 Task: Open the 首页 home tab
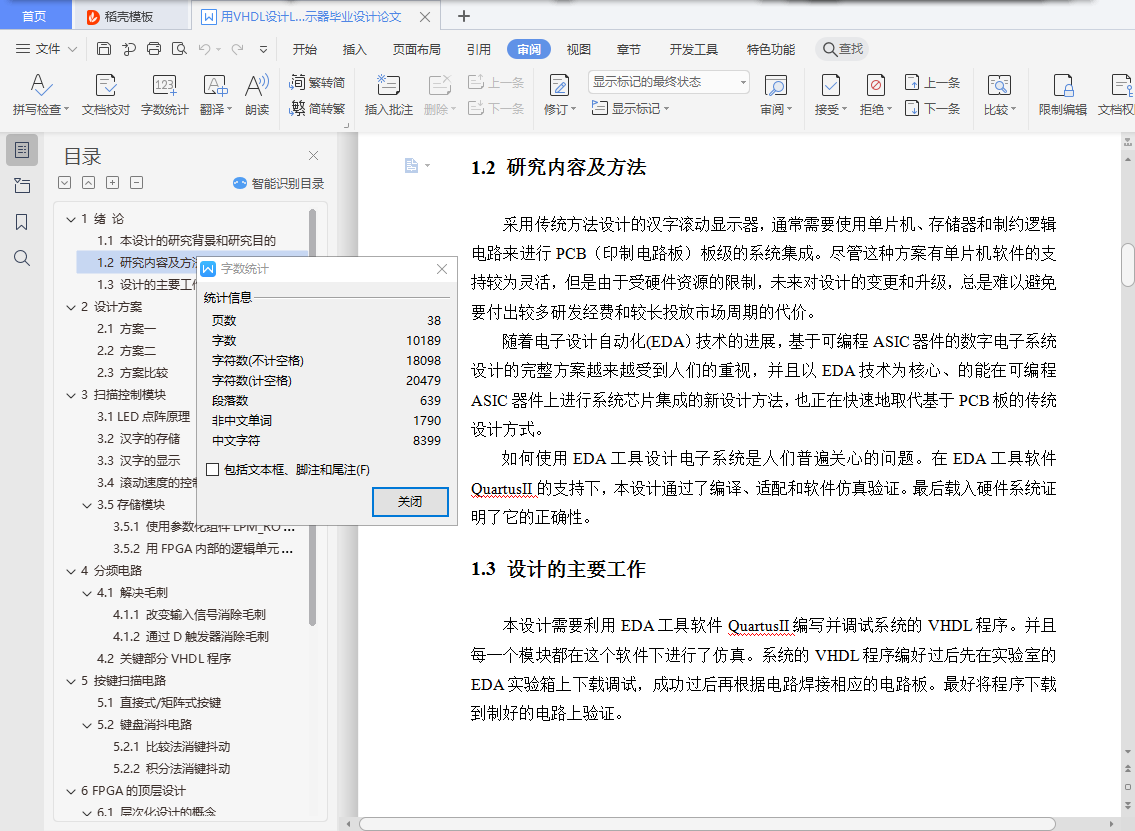tap(34, 16)
